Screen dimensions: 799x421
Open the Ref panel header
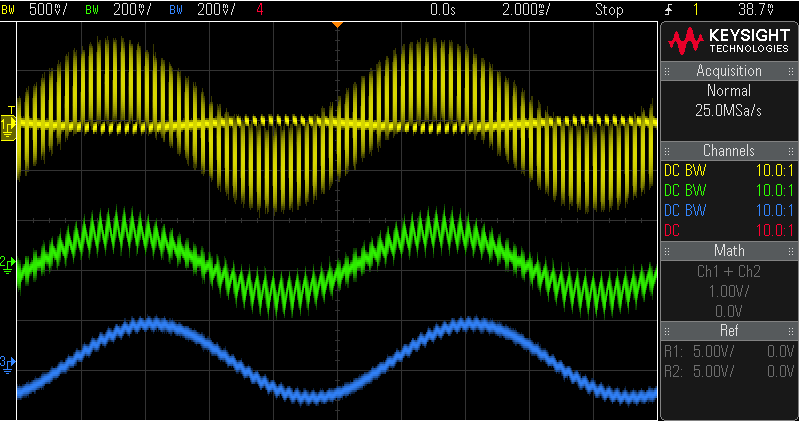click(729, 329)
